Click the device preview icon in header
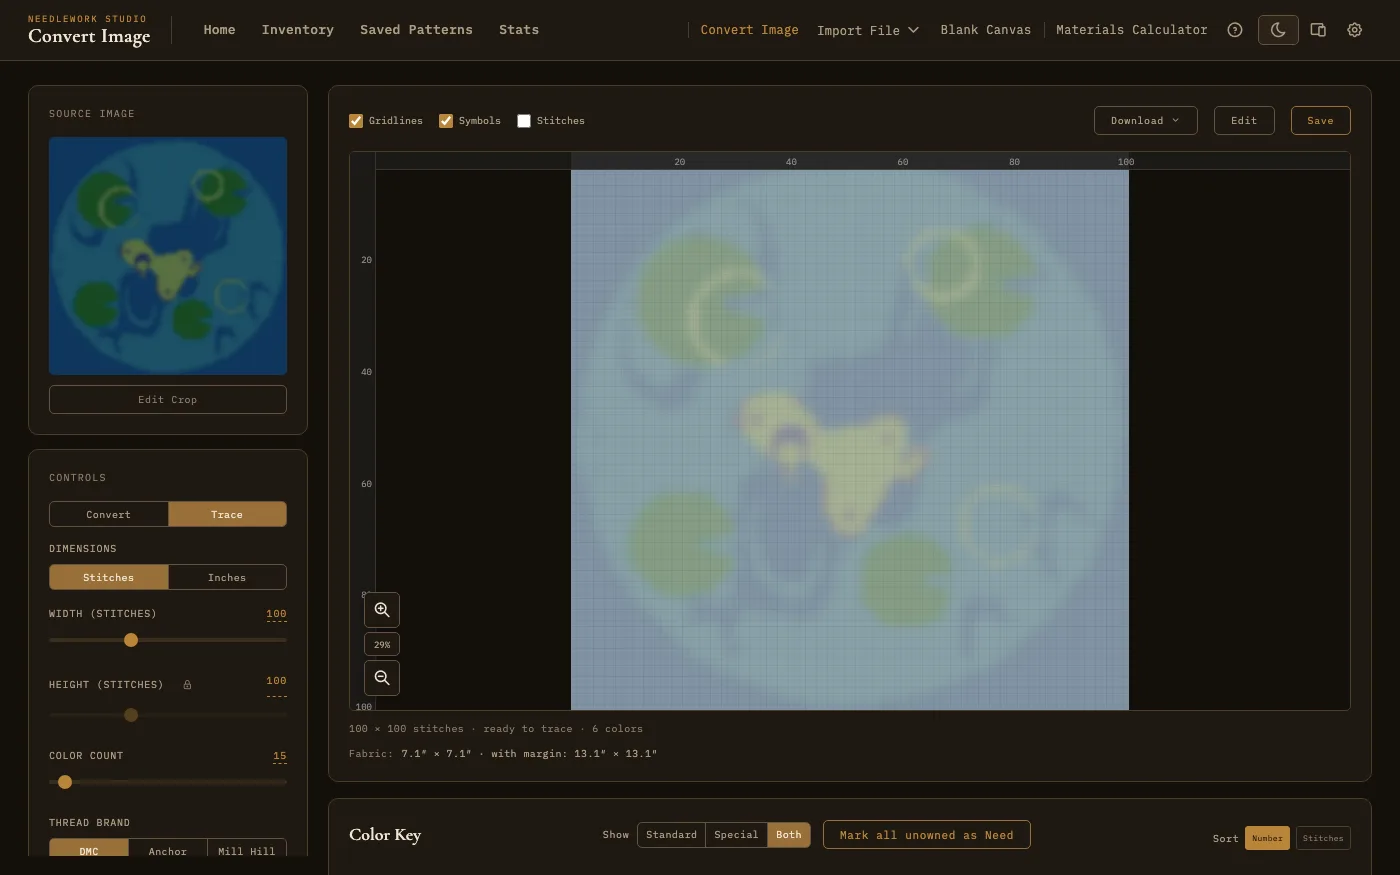Screen dimensions: 1400x875 tap(1318, 30)
